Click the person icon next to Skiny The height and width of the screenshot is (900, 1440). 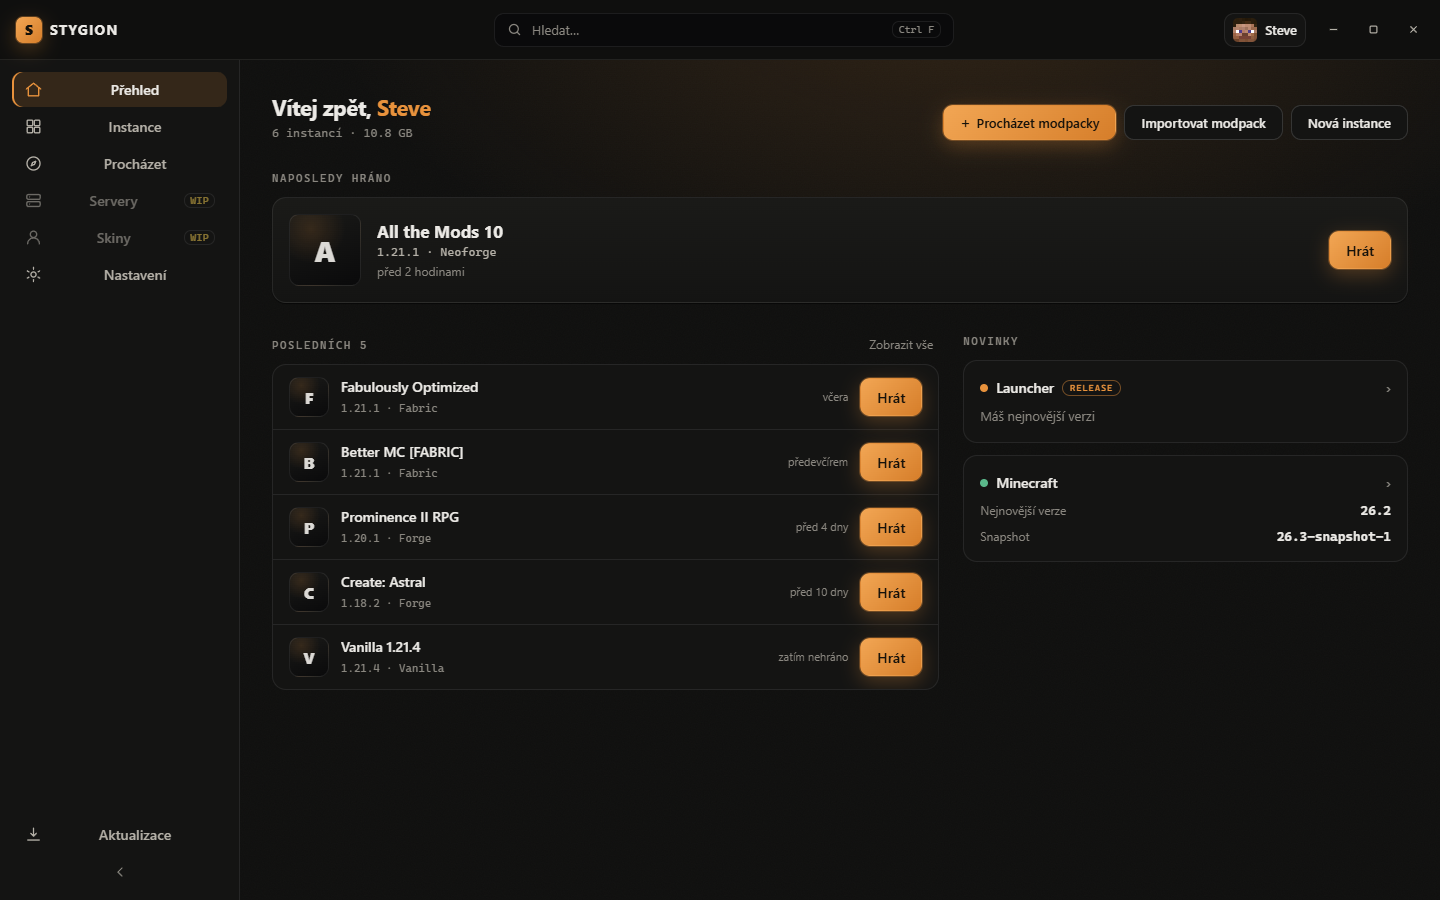(x=33, y=238)
